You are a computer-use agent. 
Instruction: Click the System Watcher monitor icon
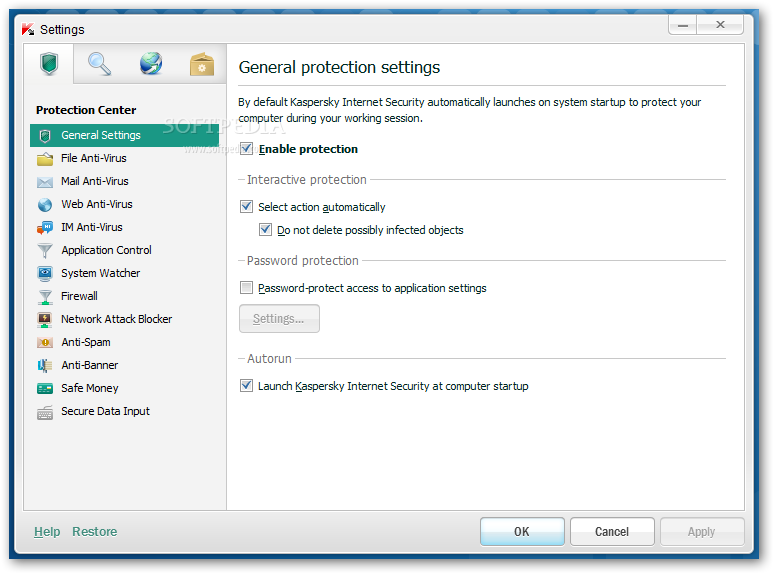coord(45,273)
